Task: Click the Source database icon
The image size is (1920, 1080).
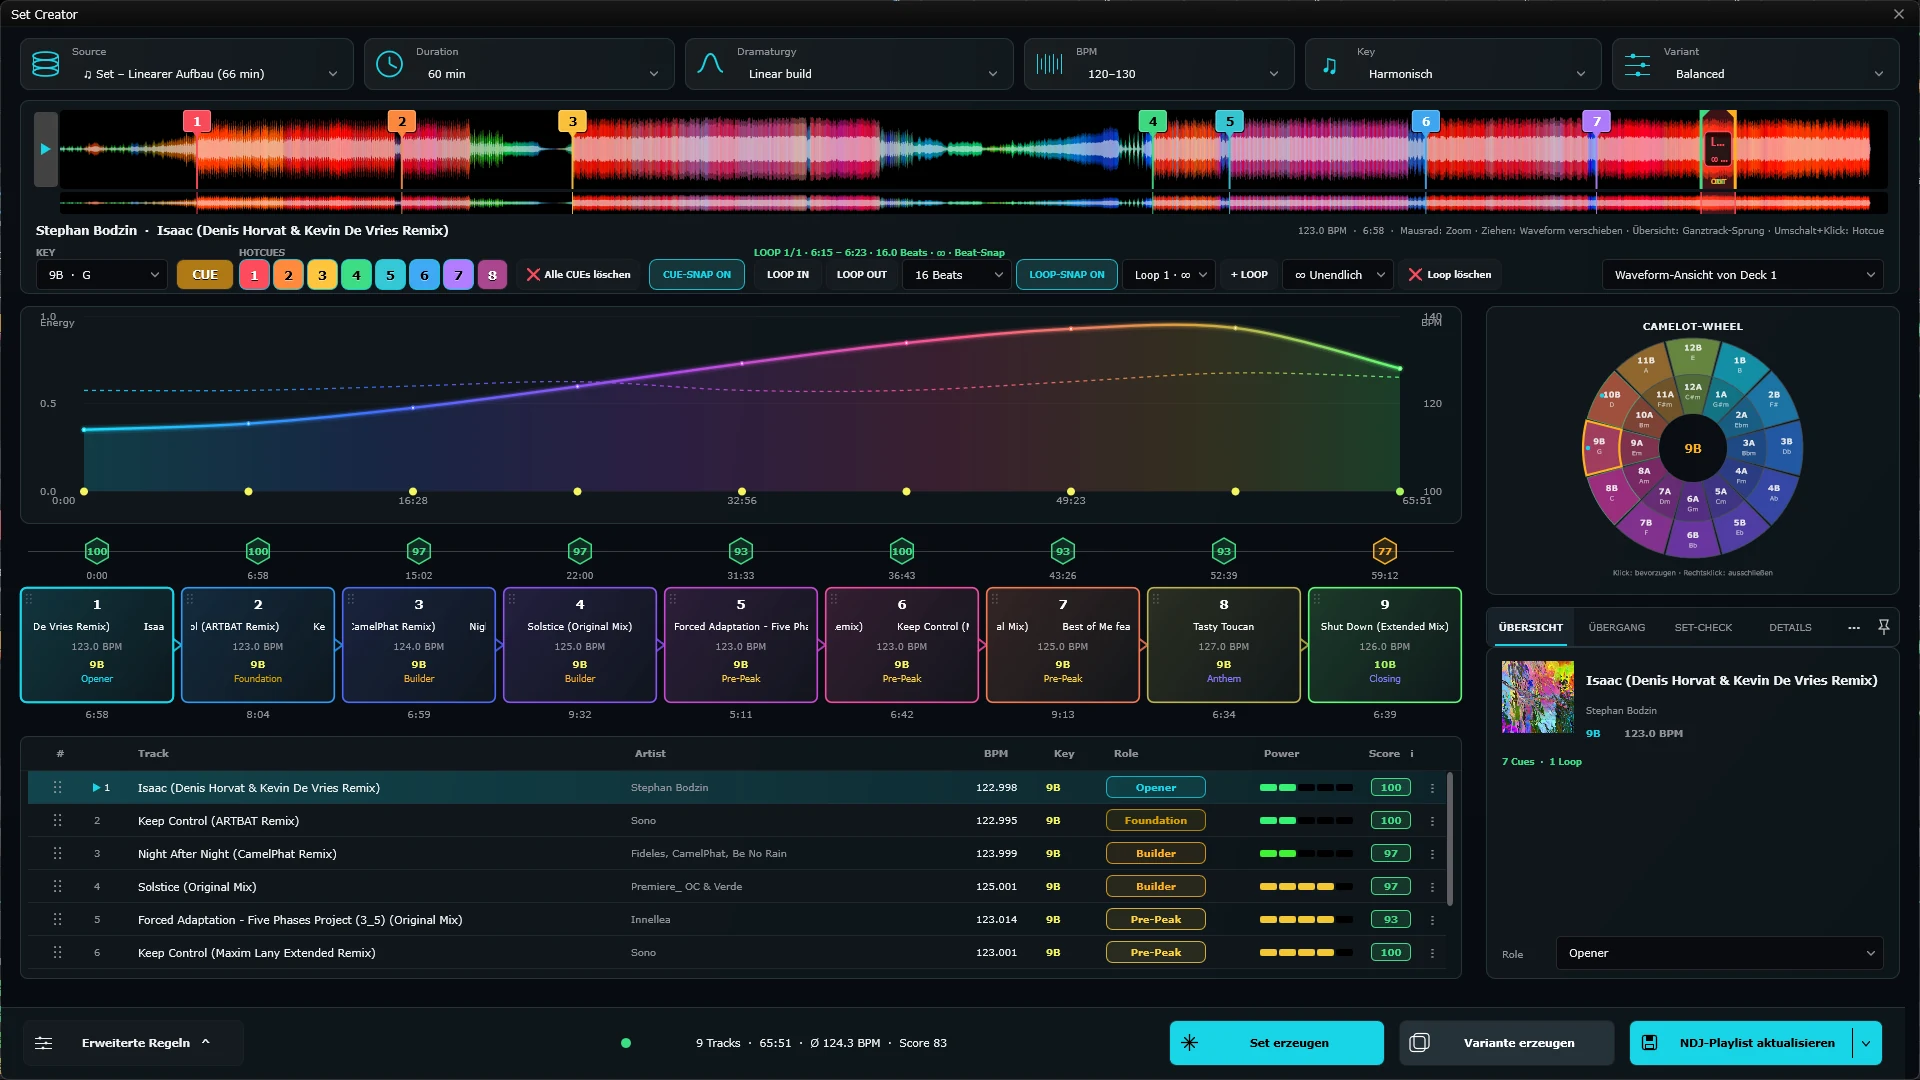Action: (x=46, y=64)
